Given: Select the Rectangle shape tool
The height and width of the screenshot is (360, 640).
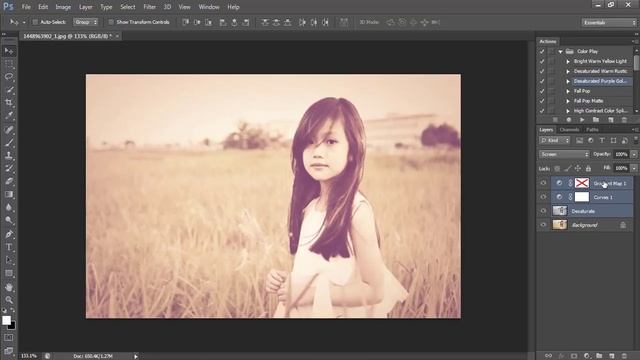Looking at the screenshot, I should coord(9,273).
